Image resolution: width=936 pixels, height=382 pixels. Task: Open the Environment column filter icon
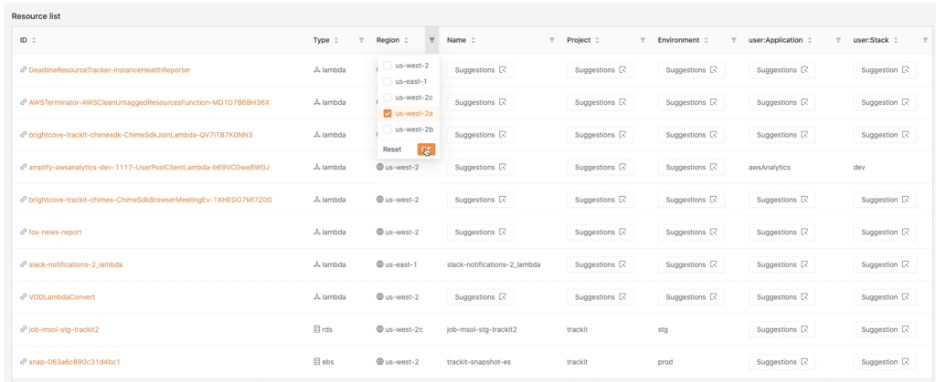click(734, 41)
